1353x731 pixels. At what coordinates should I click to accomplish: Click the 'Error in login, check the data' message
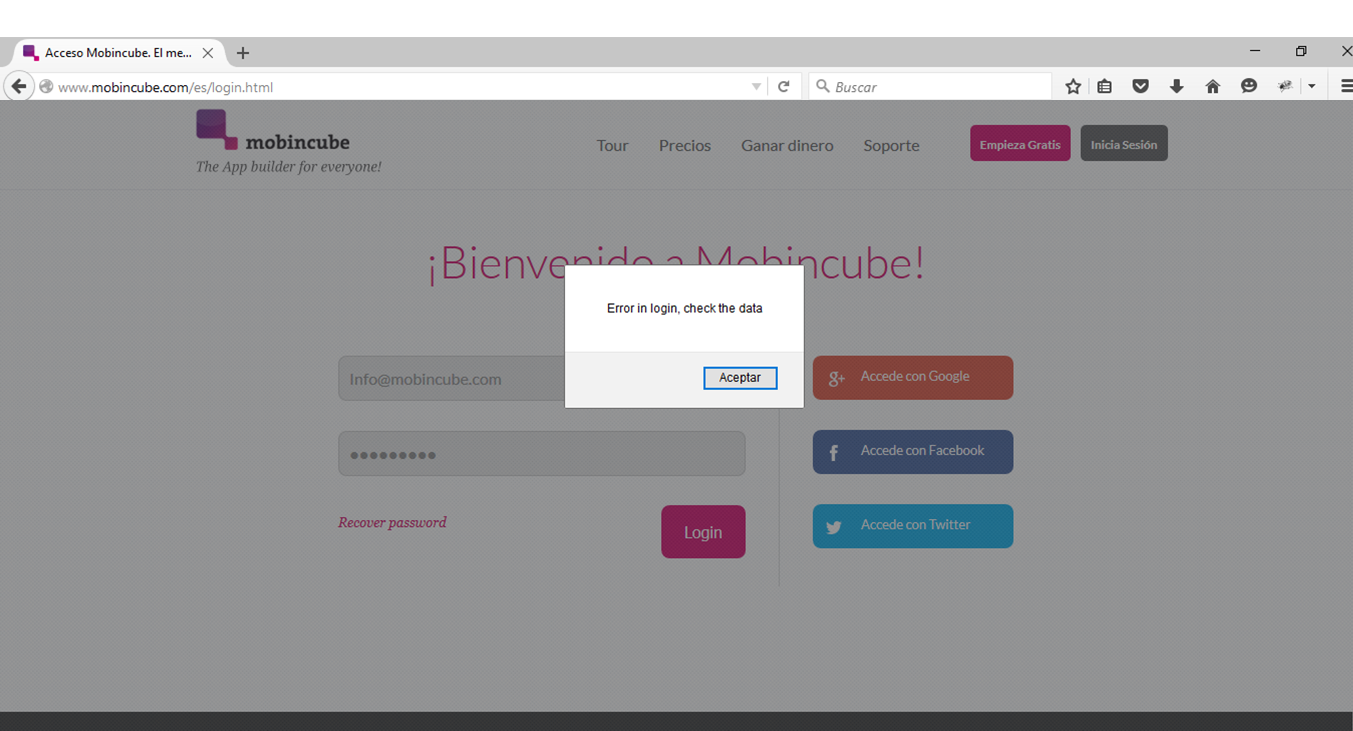point(685,309)
